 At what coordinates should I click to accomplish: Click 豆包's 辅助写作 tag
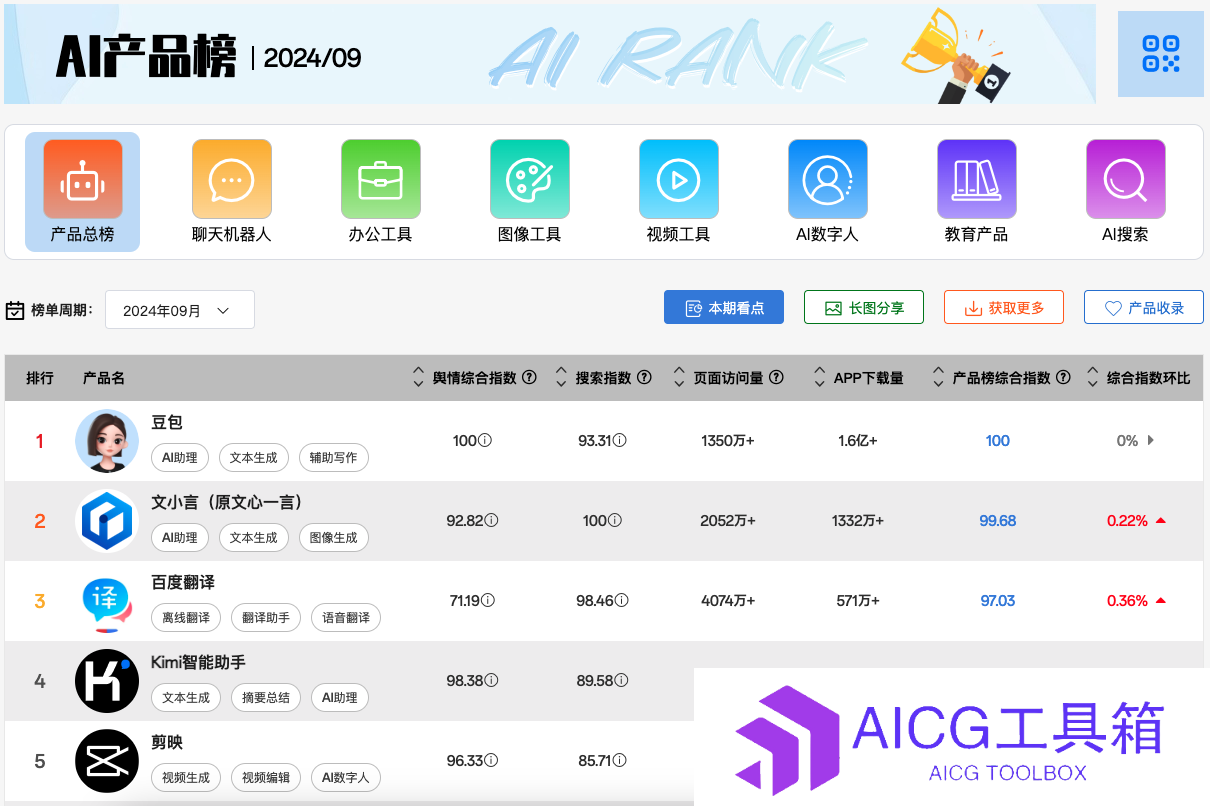point(334,458)
